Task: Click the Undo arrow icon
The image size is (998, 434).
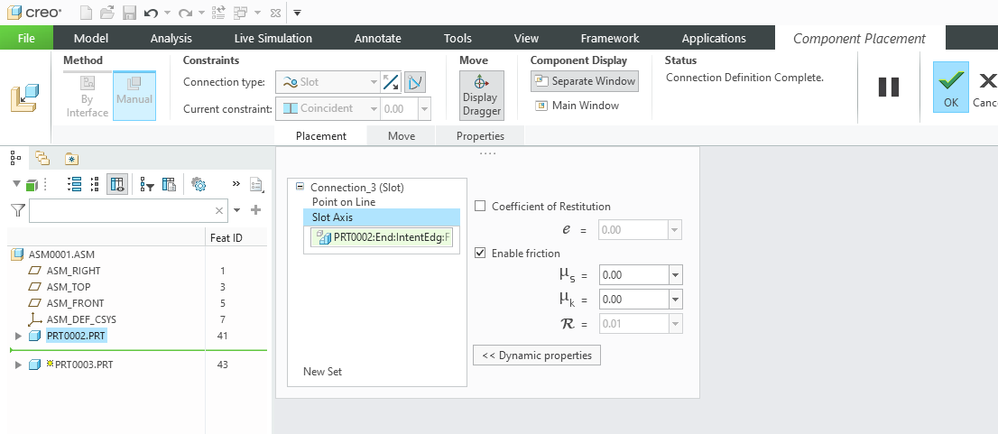Action: [x=151, y=13]
